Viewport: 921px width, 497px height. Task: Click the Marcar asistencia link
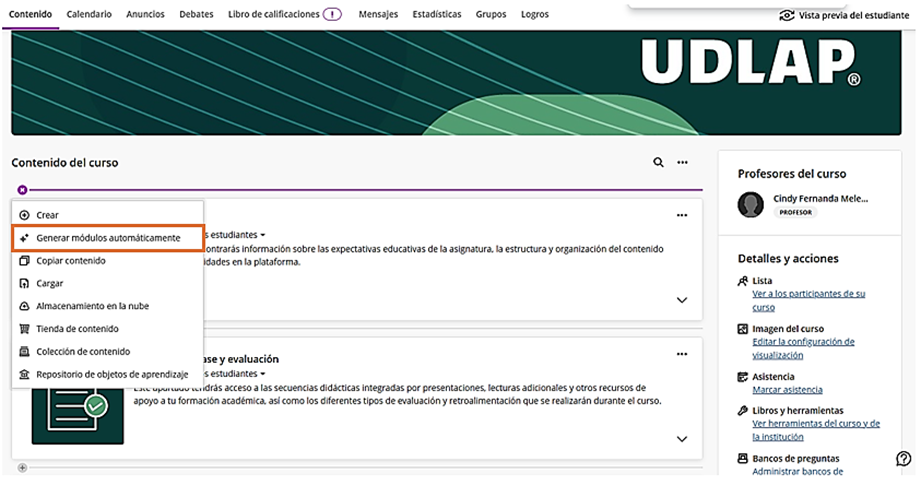788,389
